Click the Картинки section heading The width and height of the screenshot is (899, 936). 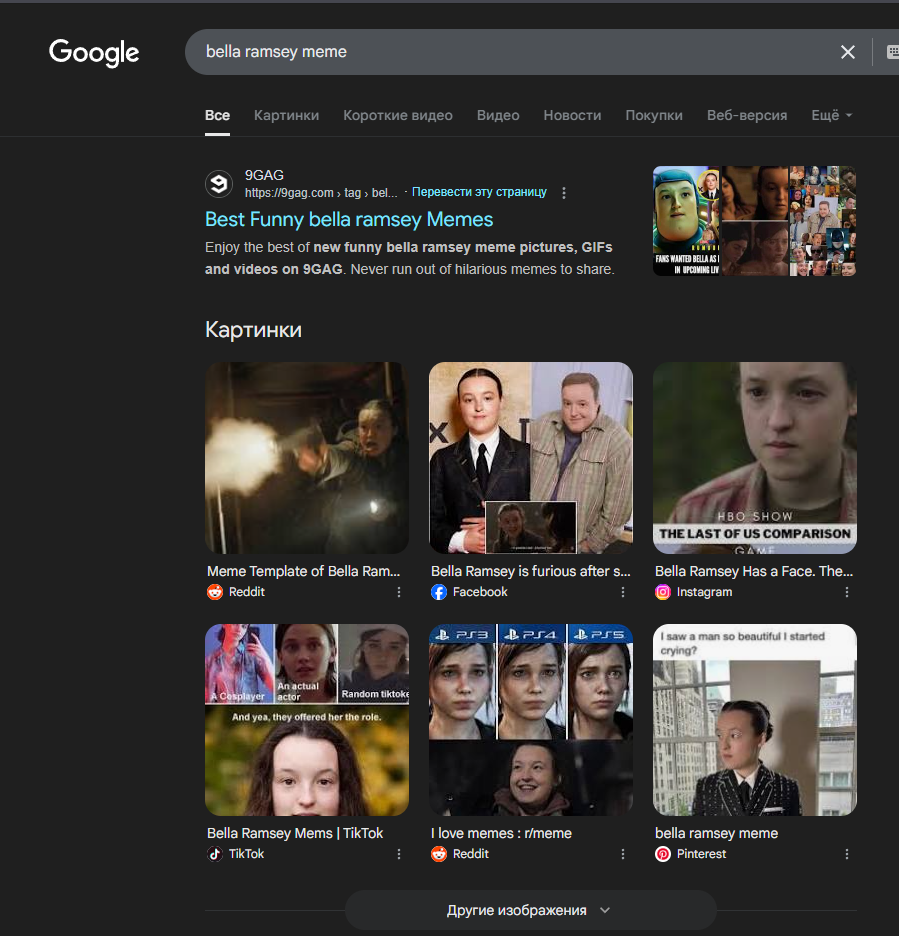coord(253,330)
